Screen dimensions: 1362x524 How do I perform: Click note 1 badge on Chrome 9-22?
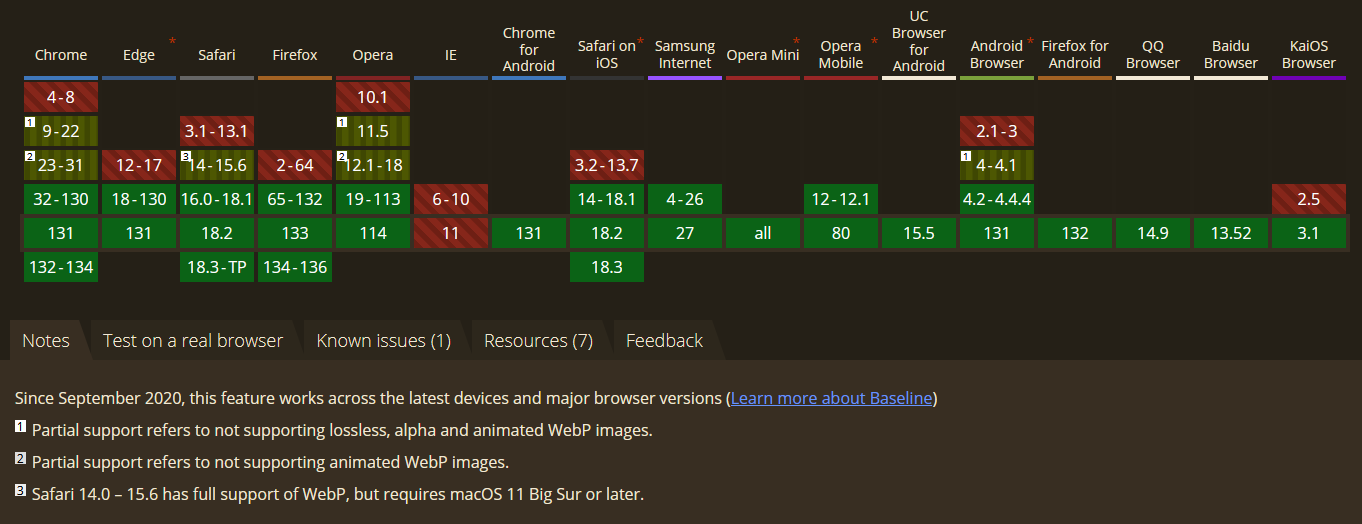click(x=30, y=123)
